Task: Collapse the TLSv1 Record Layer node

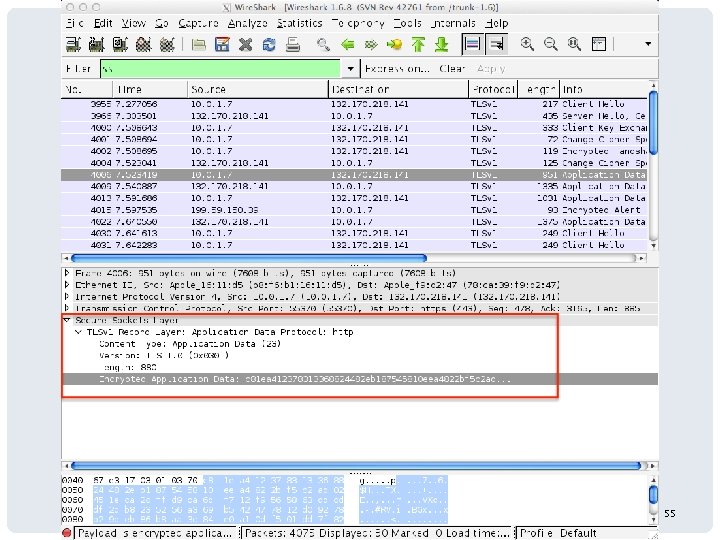Action: point(79,332)
